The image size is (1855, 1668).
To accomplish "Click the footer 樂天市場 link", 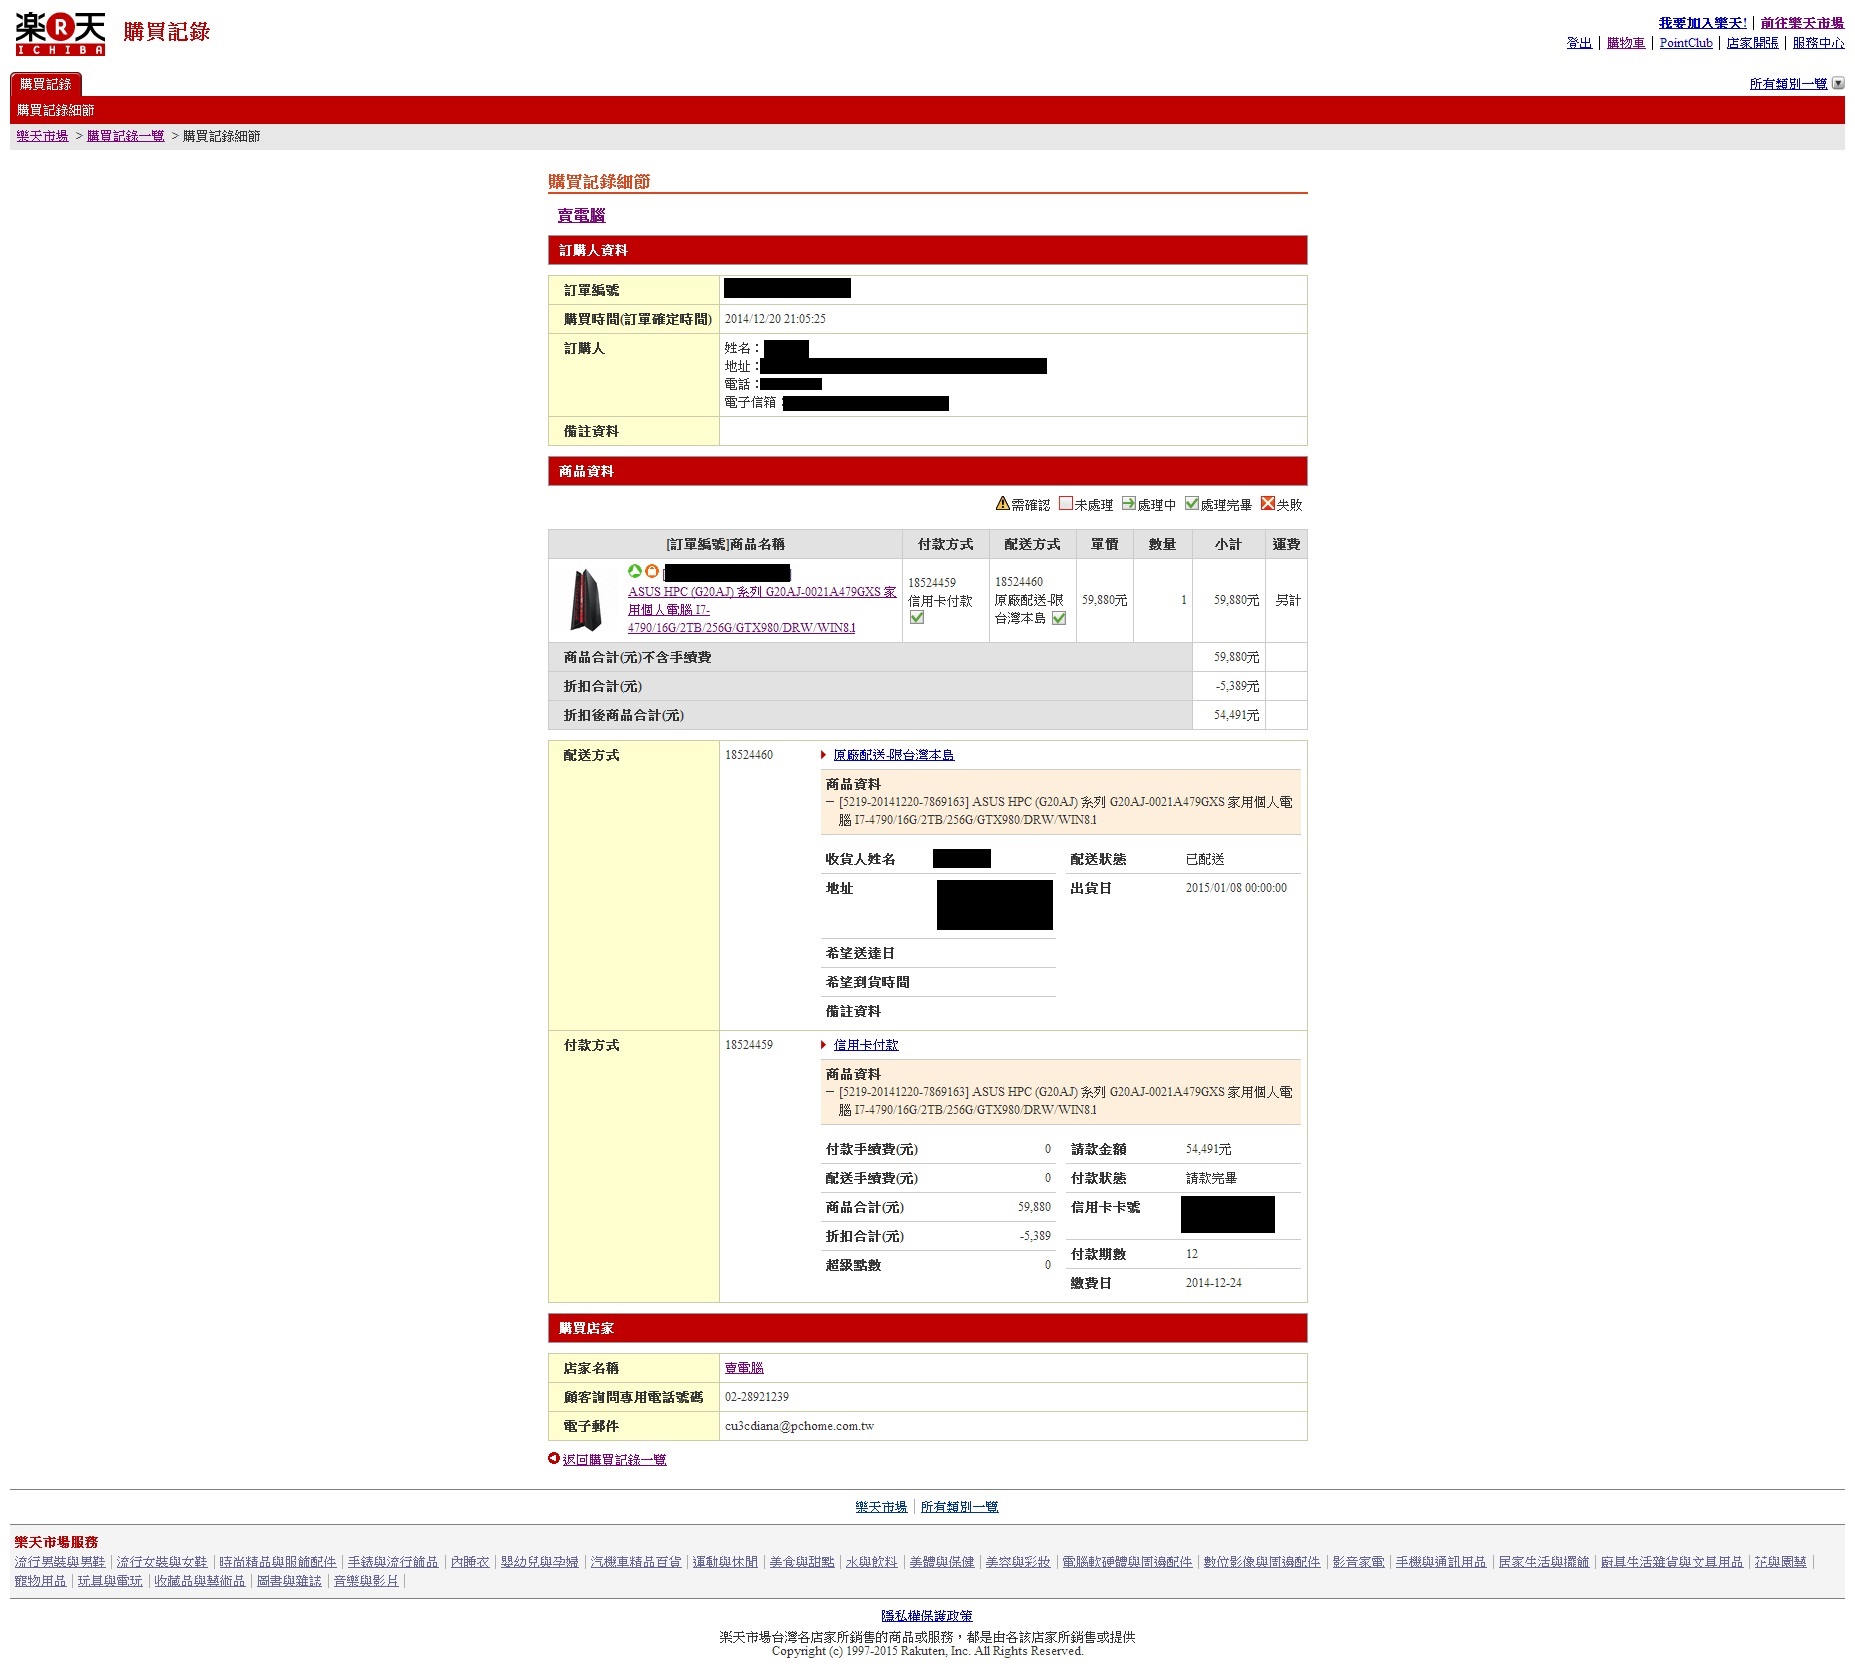I will click(x=881, y=1507).
